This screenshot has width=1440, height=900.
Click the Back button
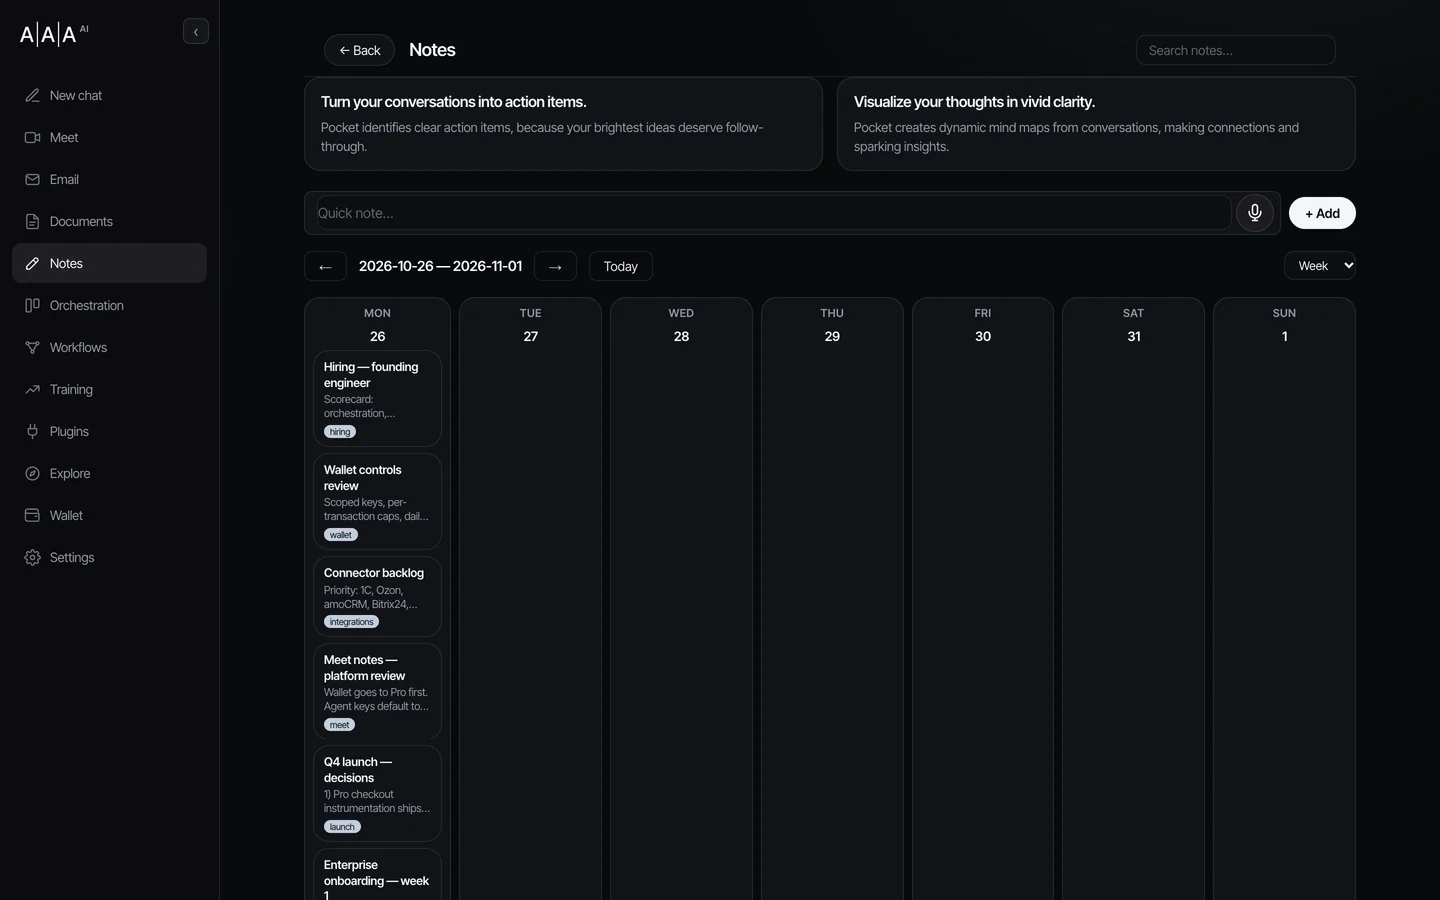[359, 50]
